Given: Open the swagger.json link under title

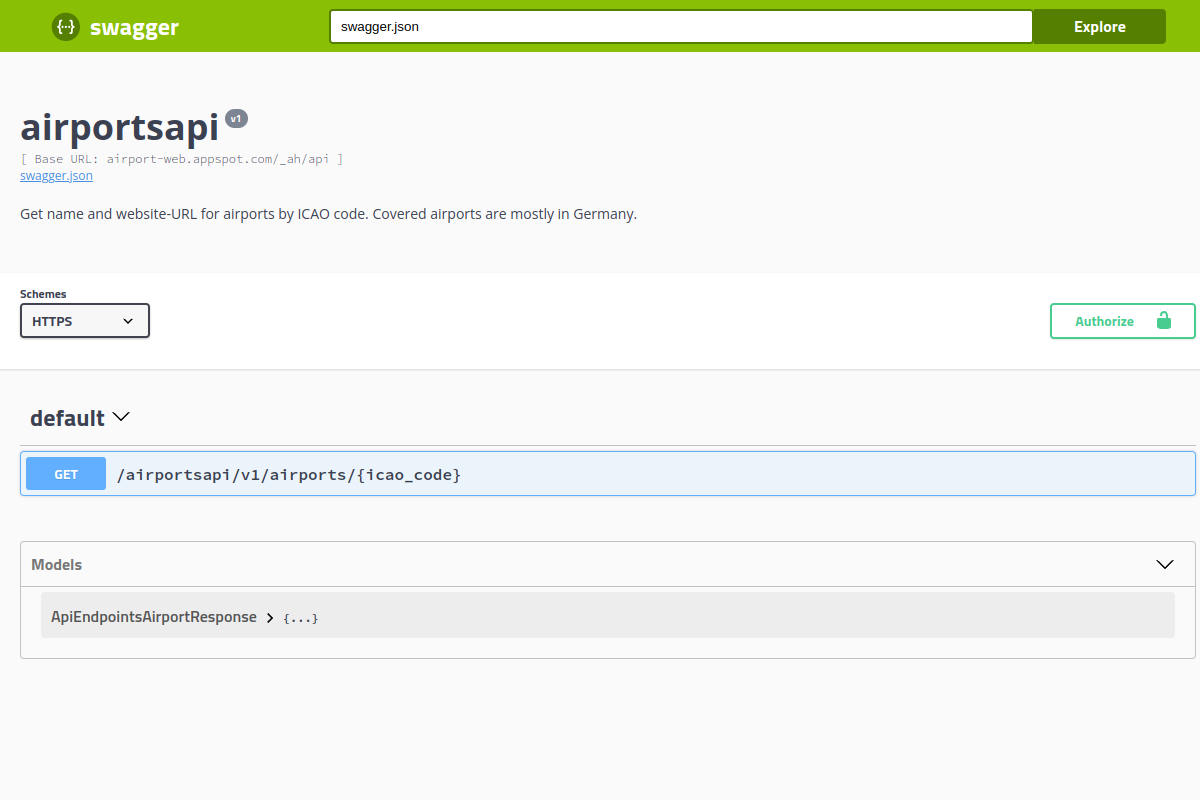Looking at the screenshot, I should (x=56, y=175).
